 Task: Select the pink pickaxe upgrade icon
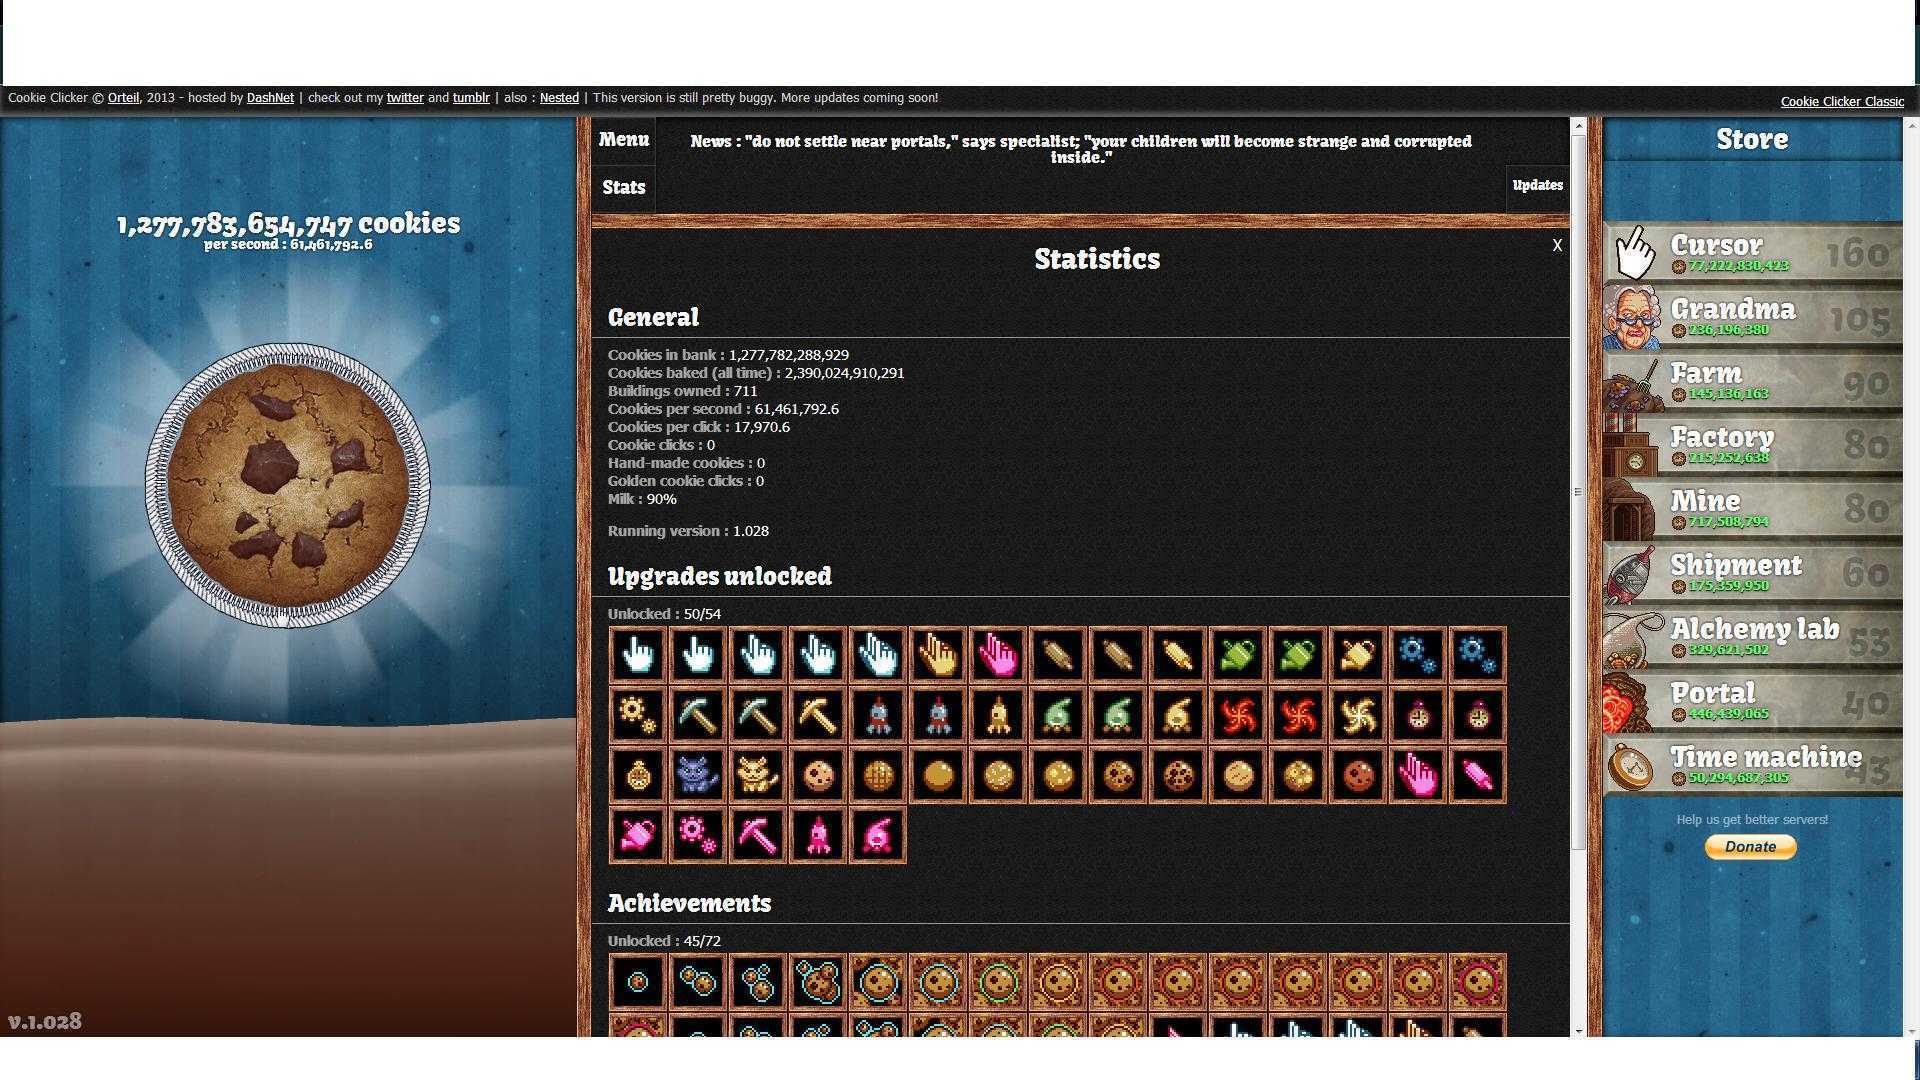(758, 836)
